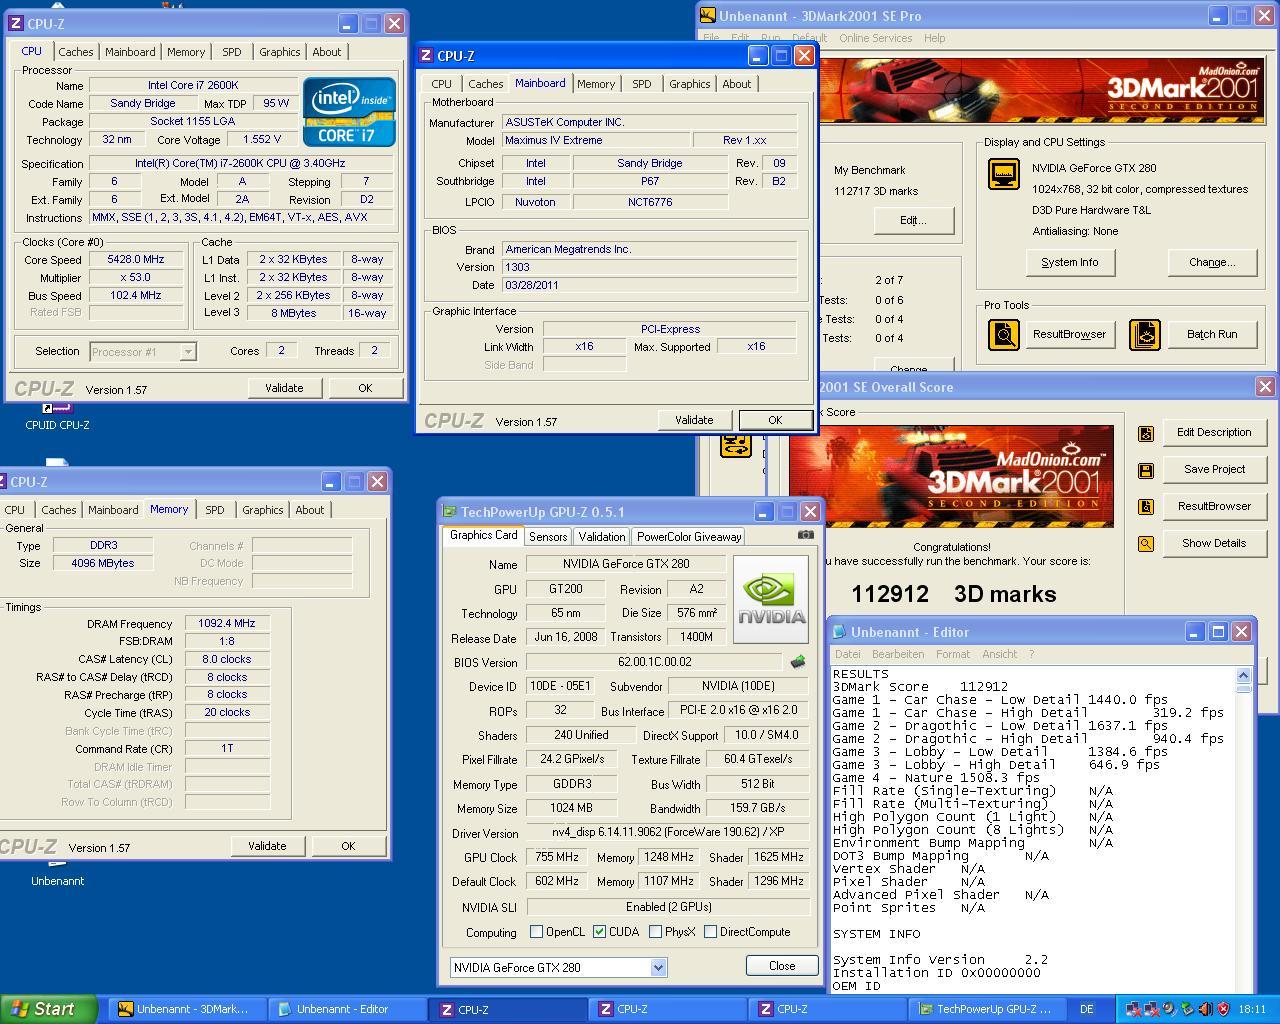
Task: Open the Bearbeiten menu in the Editor
Action: pos(897,654)
